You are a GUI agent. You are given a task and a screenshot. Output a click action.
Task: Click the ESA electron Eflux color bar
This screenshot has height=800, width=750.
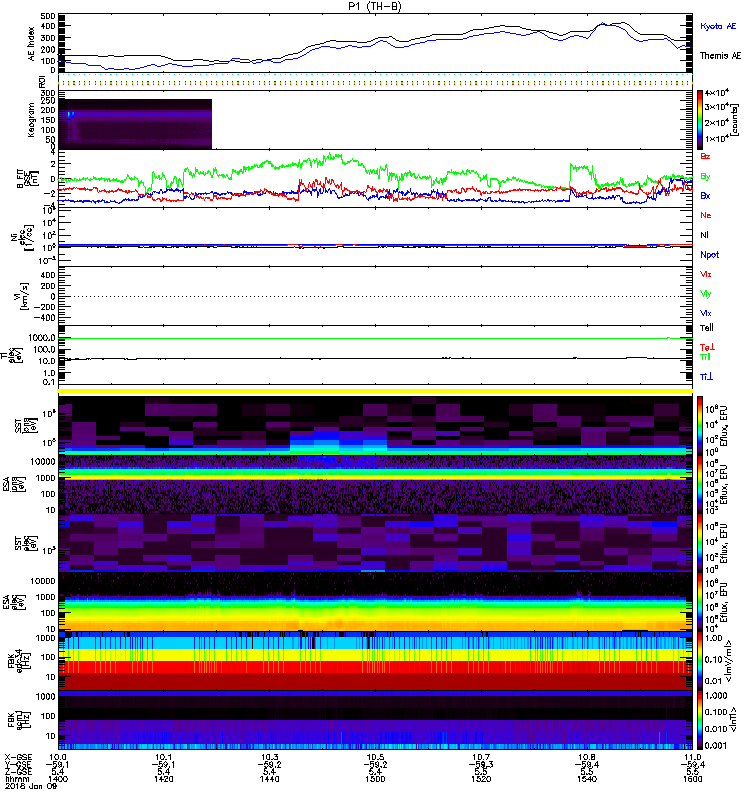(700, 602)
